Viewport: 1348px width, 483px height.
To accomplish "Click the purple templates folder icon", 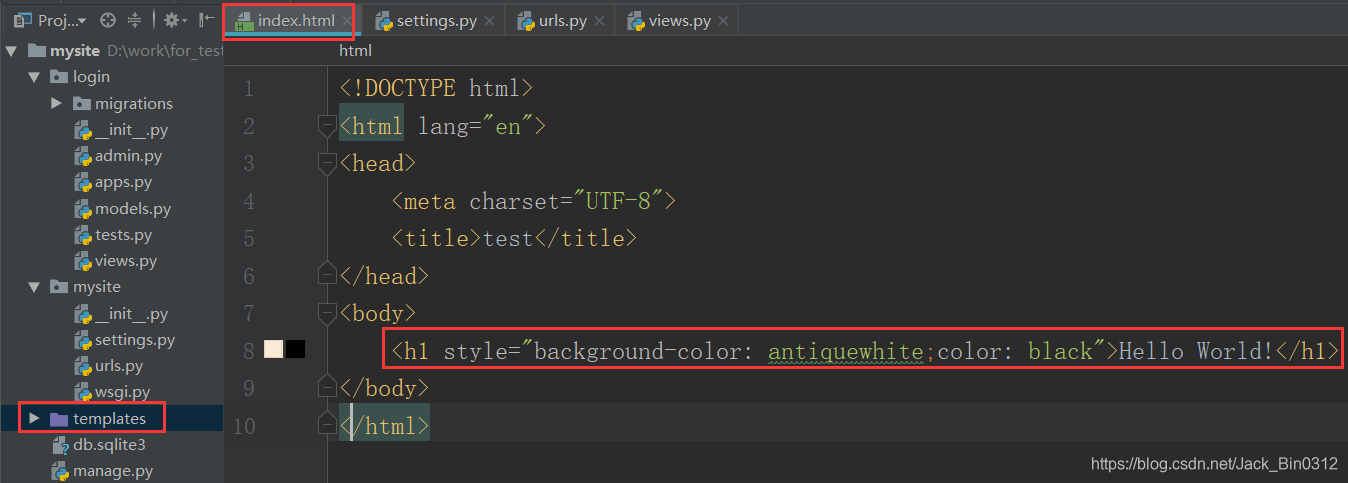I will (59, 418).
